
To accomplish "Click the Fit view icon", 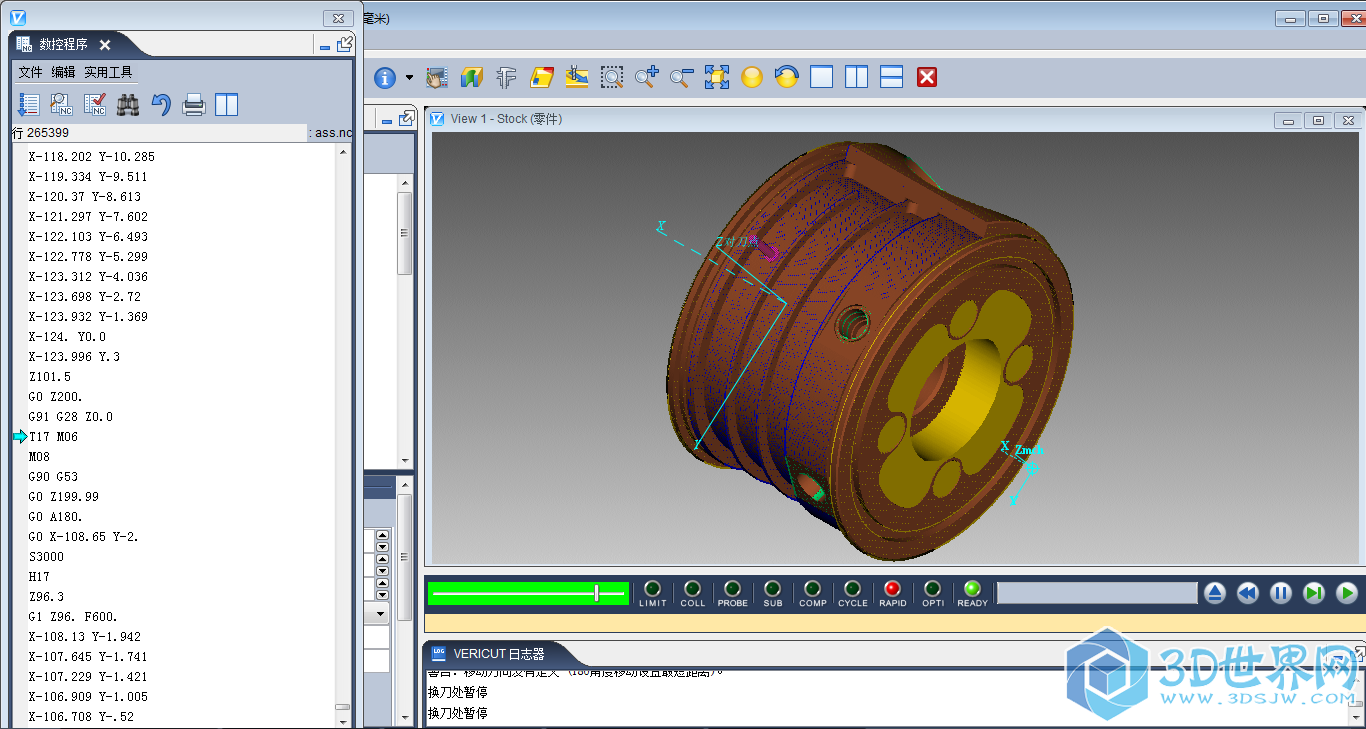I will 717,77.
